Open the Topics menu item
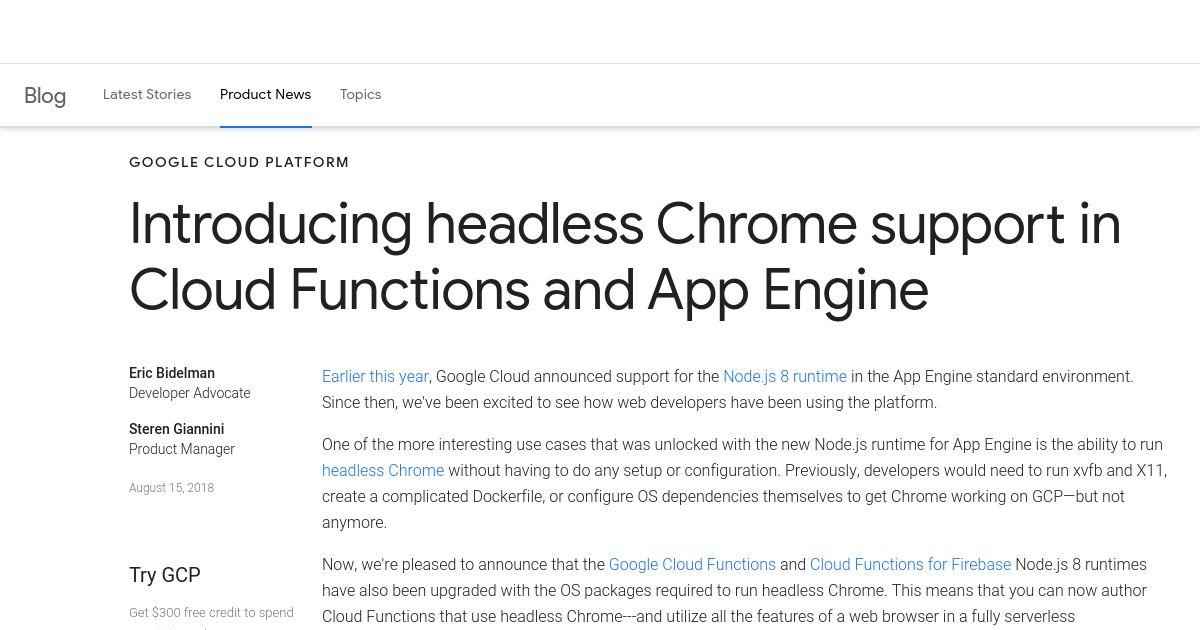Image resolution: width=1200 pixels, height=630 pixels. (360, 94)
